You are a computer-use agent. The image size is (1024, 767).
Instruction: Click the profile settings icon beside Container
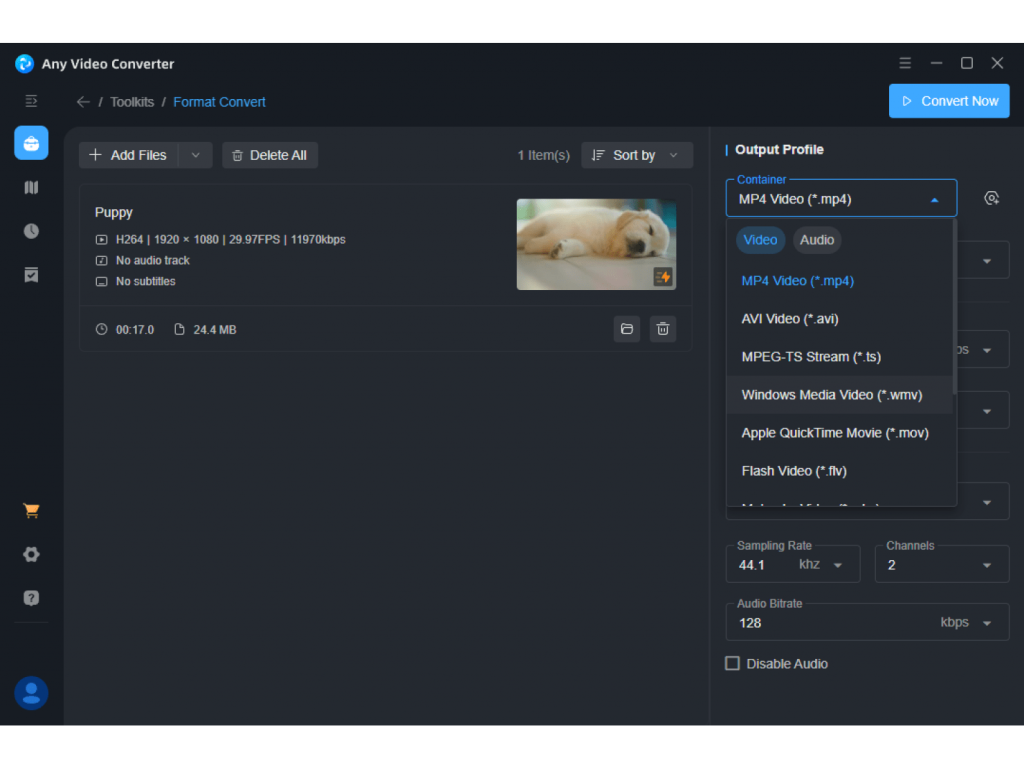[x=991, y=199]
